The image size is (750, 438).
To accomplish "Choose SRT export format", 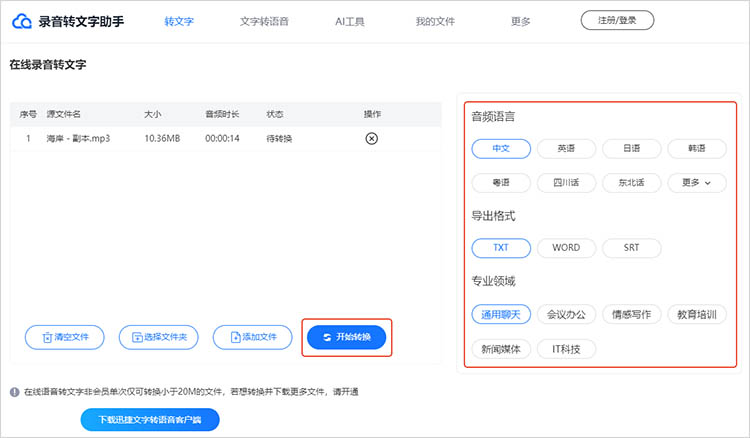I will pyautogui.click(x=631, y=248).
